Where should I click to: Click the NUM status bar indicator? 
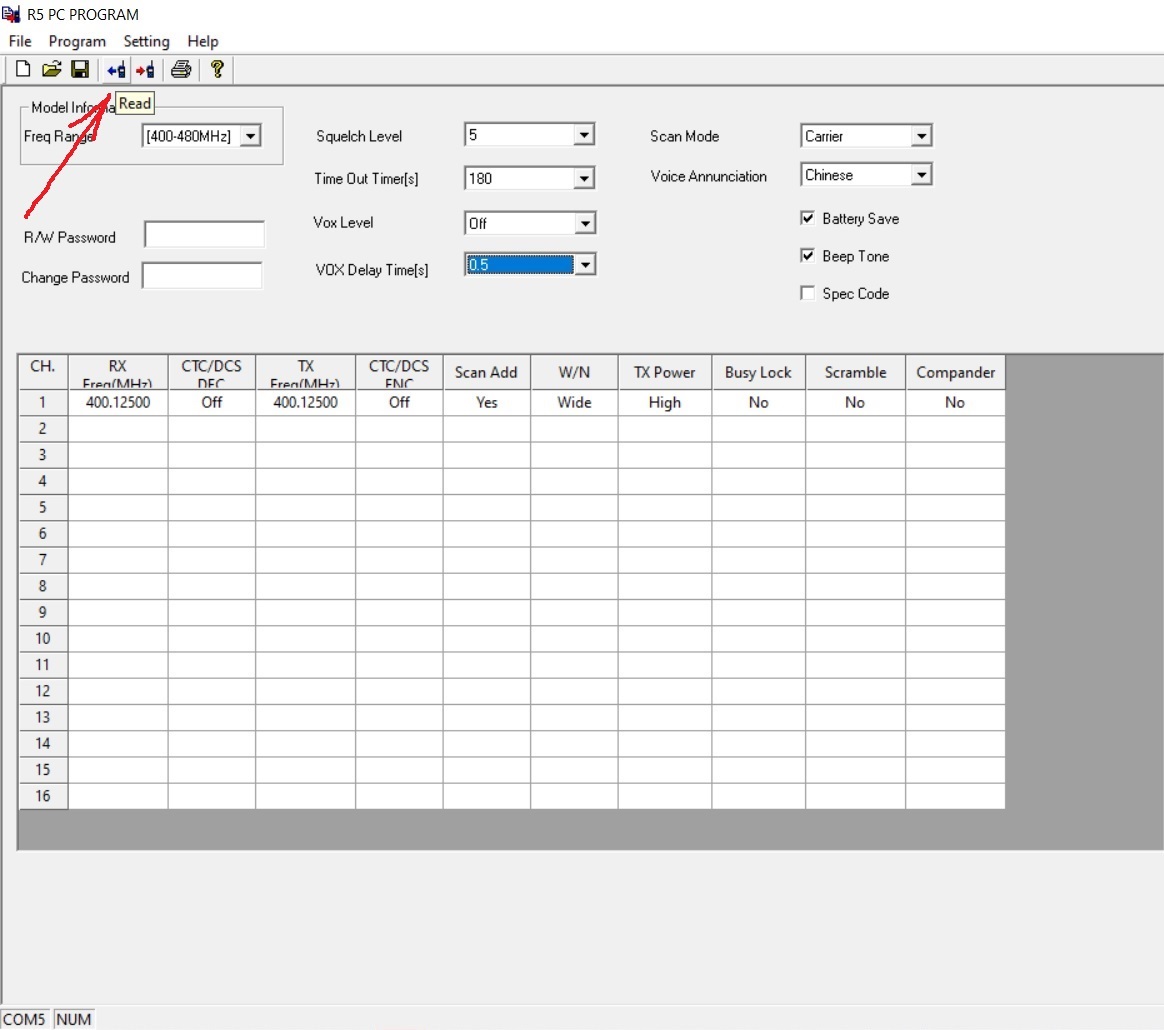point(74,1019)
